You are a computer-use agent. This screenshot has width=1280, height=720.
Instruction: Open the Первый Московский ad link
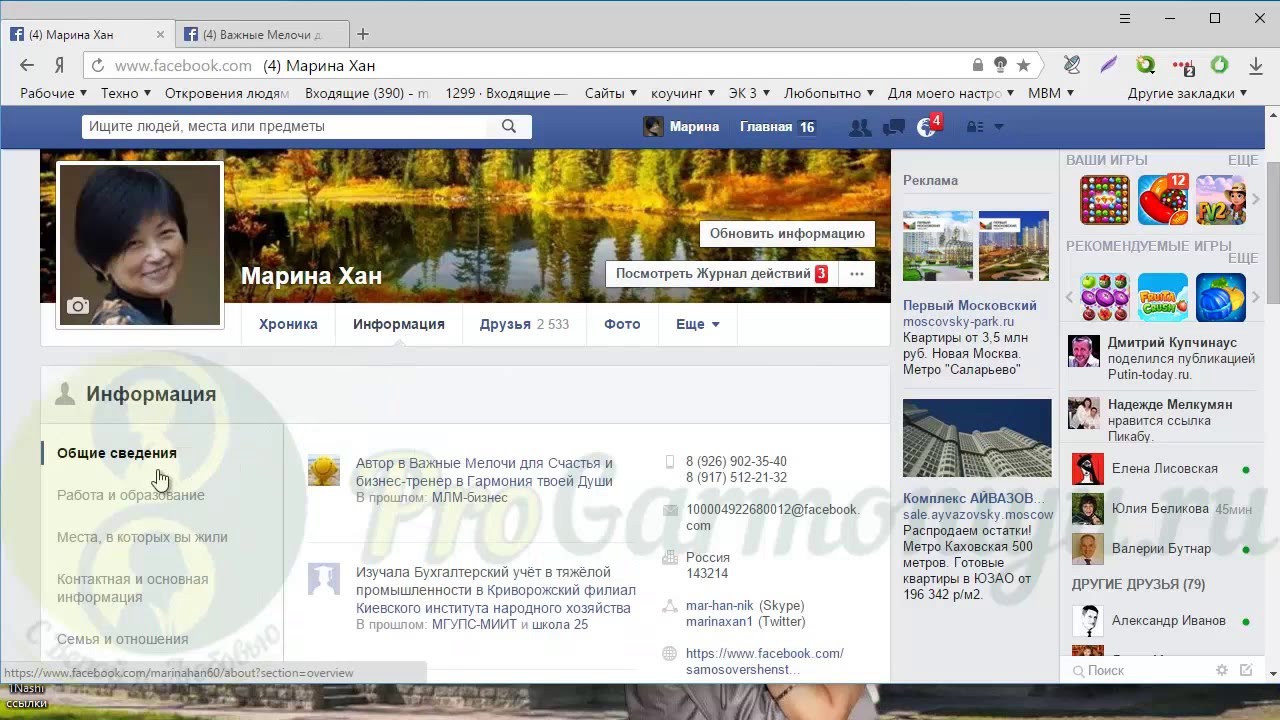tap(970, 305)
